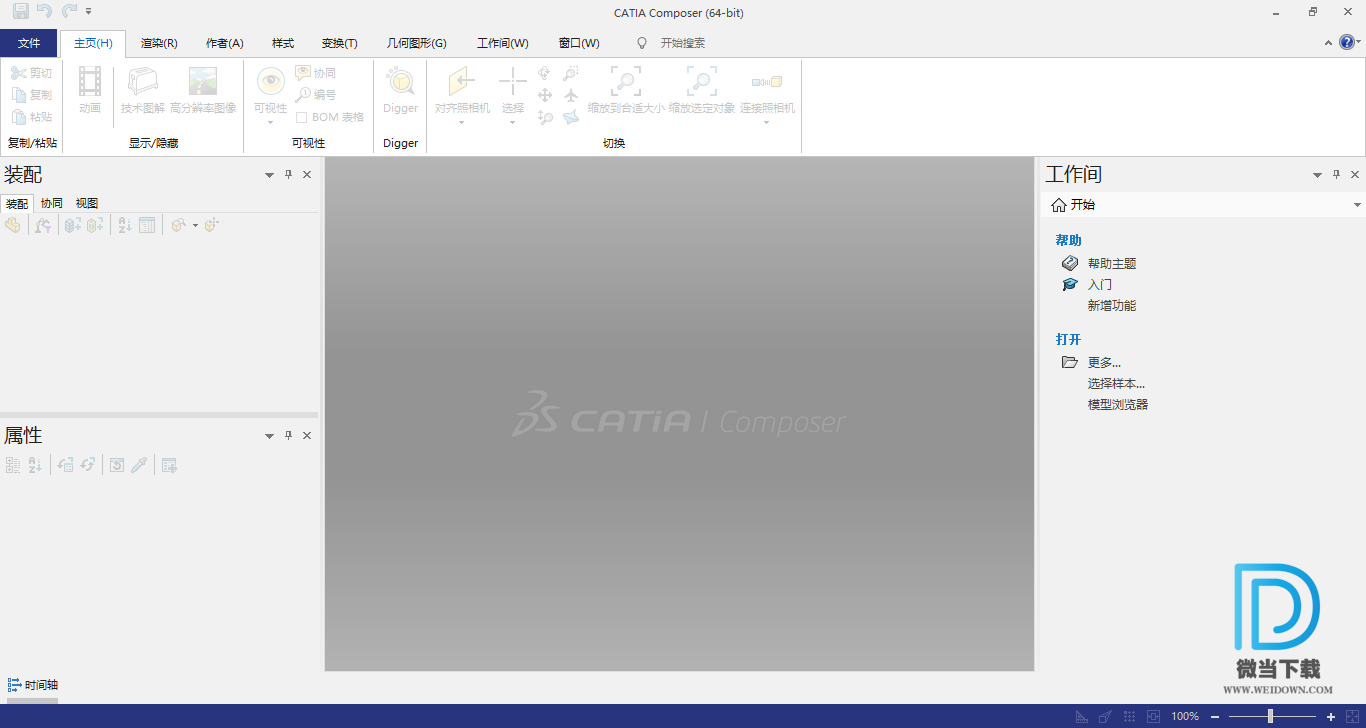
Task: Open the 帮助主题 help topics link
Action: (x=1112, y=264)
